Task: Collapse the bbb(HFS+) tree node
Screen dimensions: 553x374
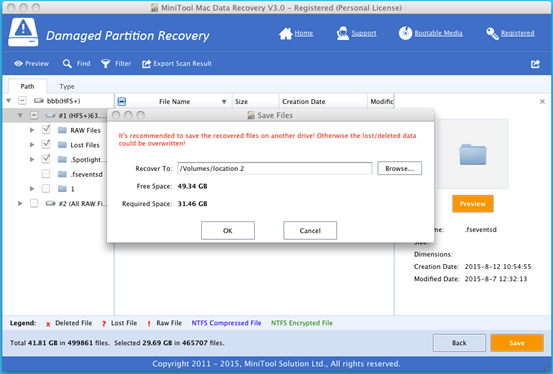Action: pos(9,101)
